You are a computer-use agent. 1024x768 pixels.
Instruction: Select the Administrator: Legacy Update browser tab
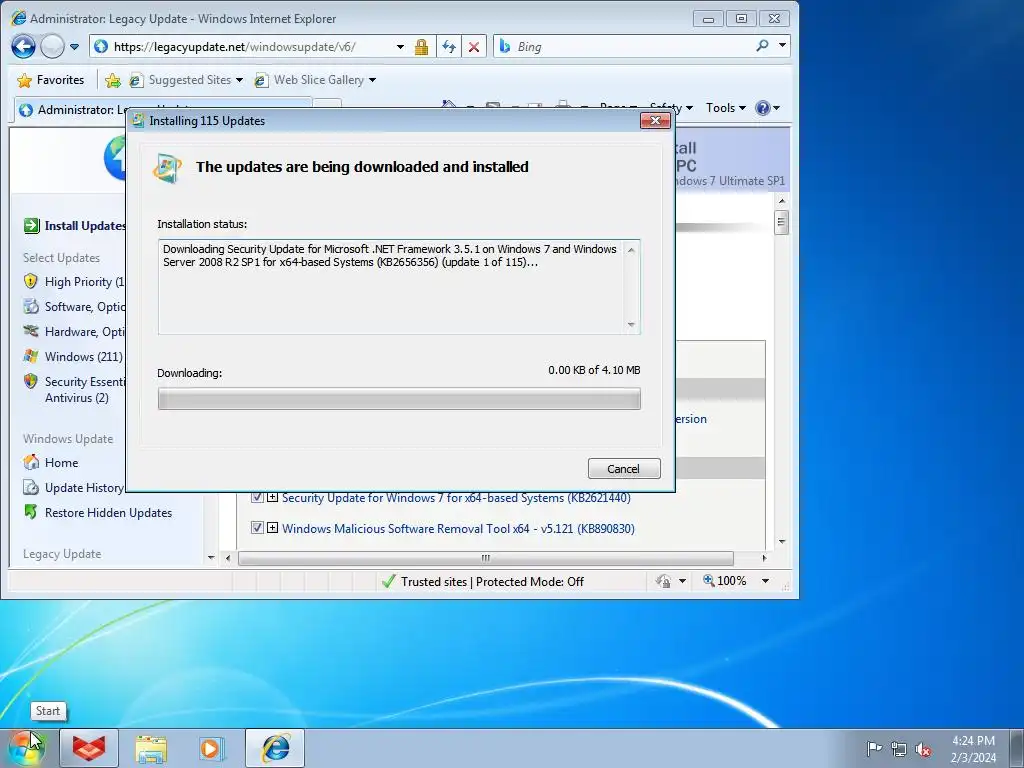click(72, 110)
